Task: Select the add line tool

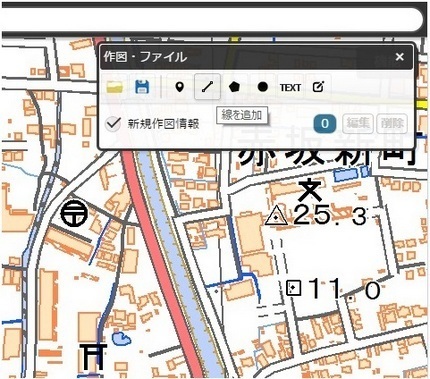Action: click(x=207, y=87)
